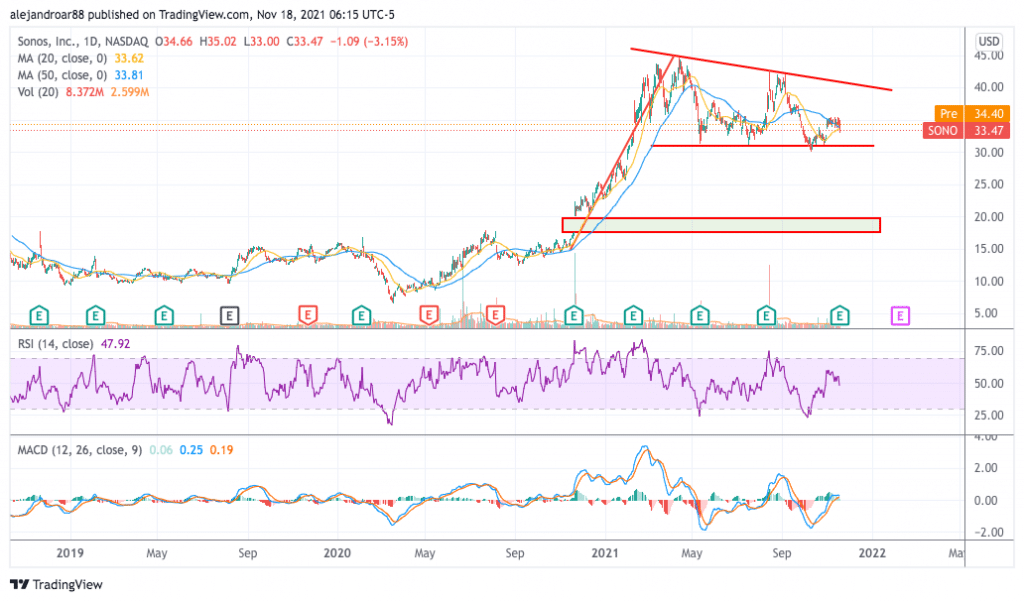1024x602 pixels.
Task: Click the Sonos, Inc., 1D, NASDAQ title
Action: (83, 42)
